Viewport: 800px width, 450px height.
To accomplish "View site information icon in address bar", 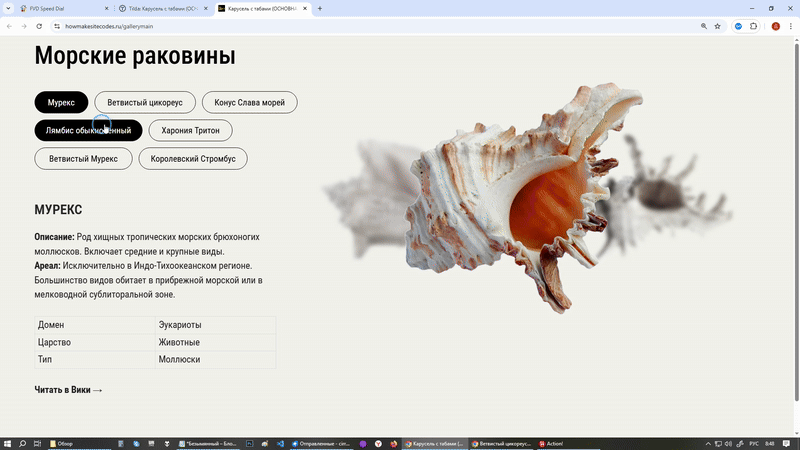I will point(57,26).
